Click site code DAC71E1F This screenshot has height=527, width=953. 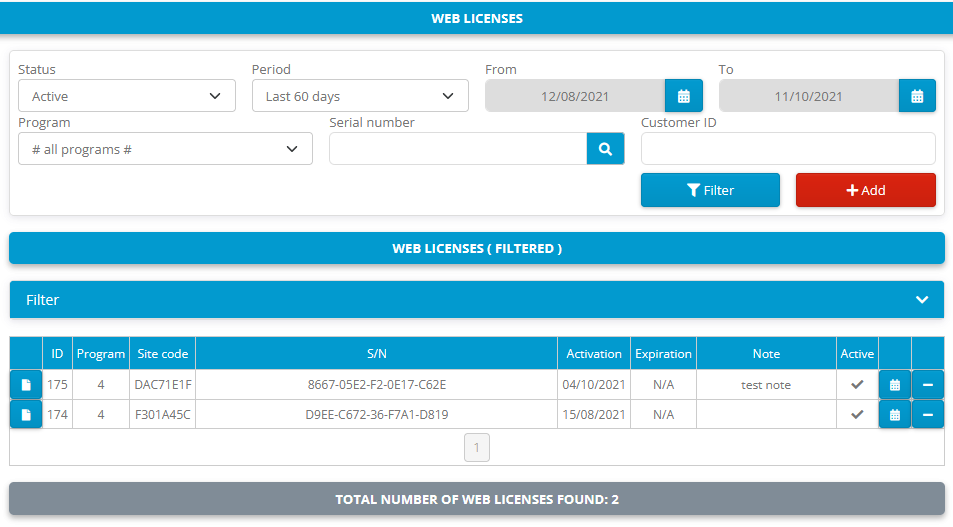(x=162, y=385)
